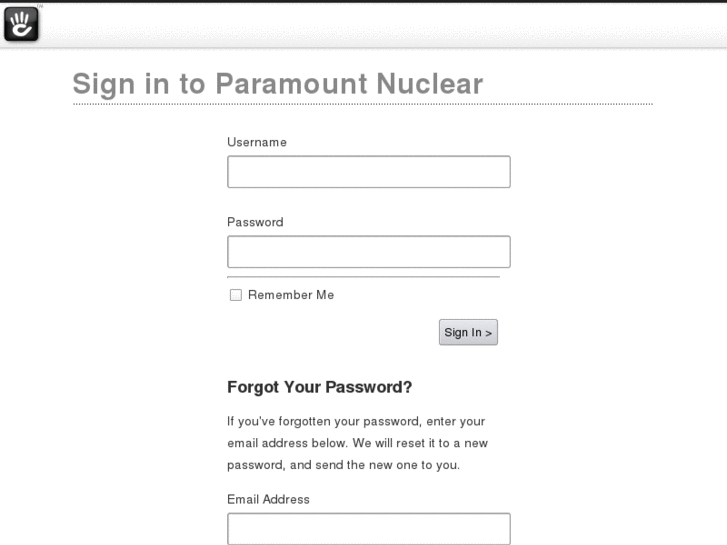Click the "Remember Me" label text
The image size is (727, 545).
click(291, 295)
